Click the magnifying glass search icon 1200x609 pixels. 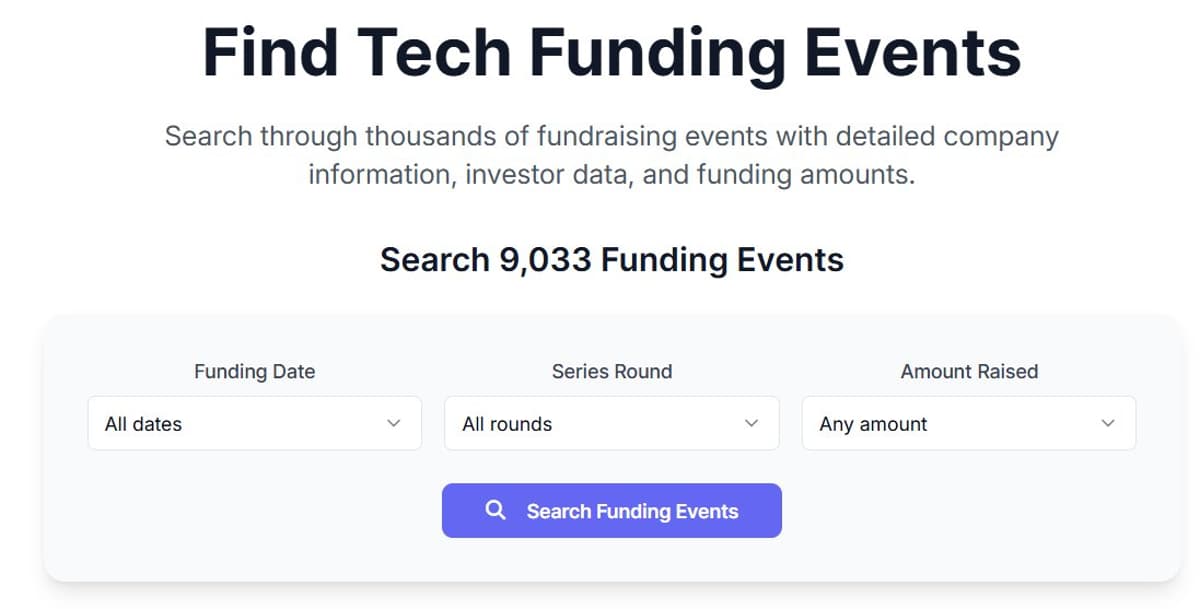pos(495,510)
